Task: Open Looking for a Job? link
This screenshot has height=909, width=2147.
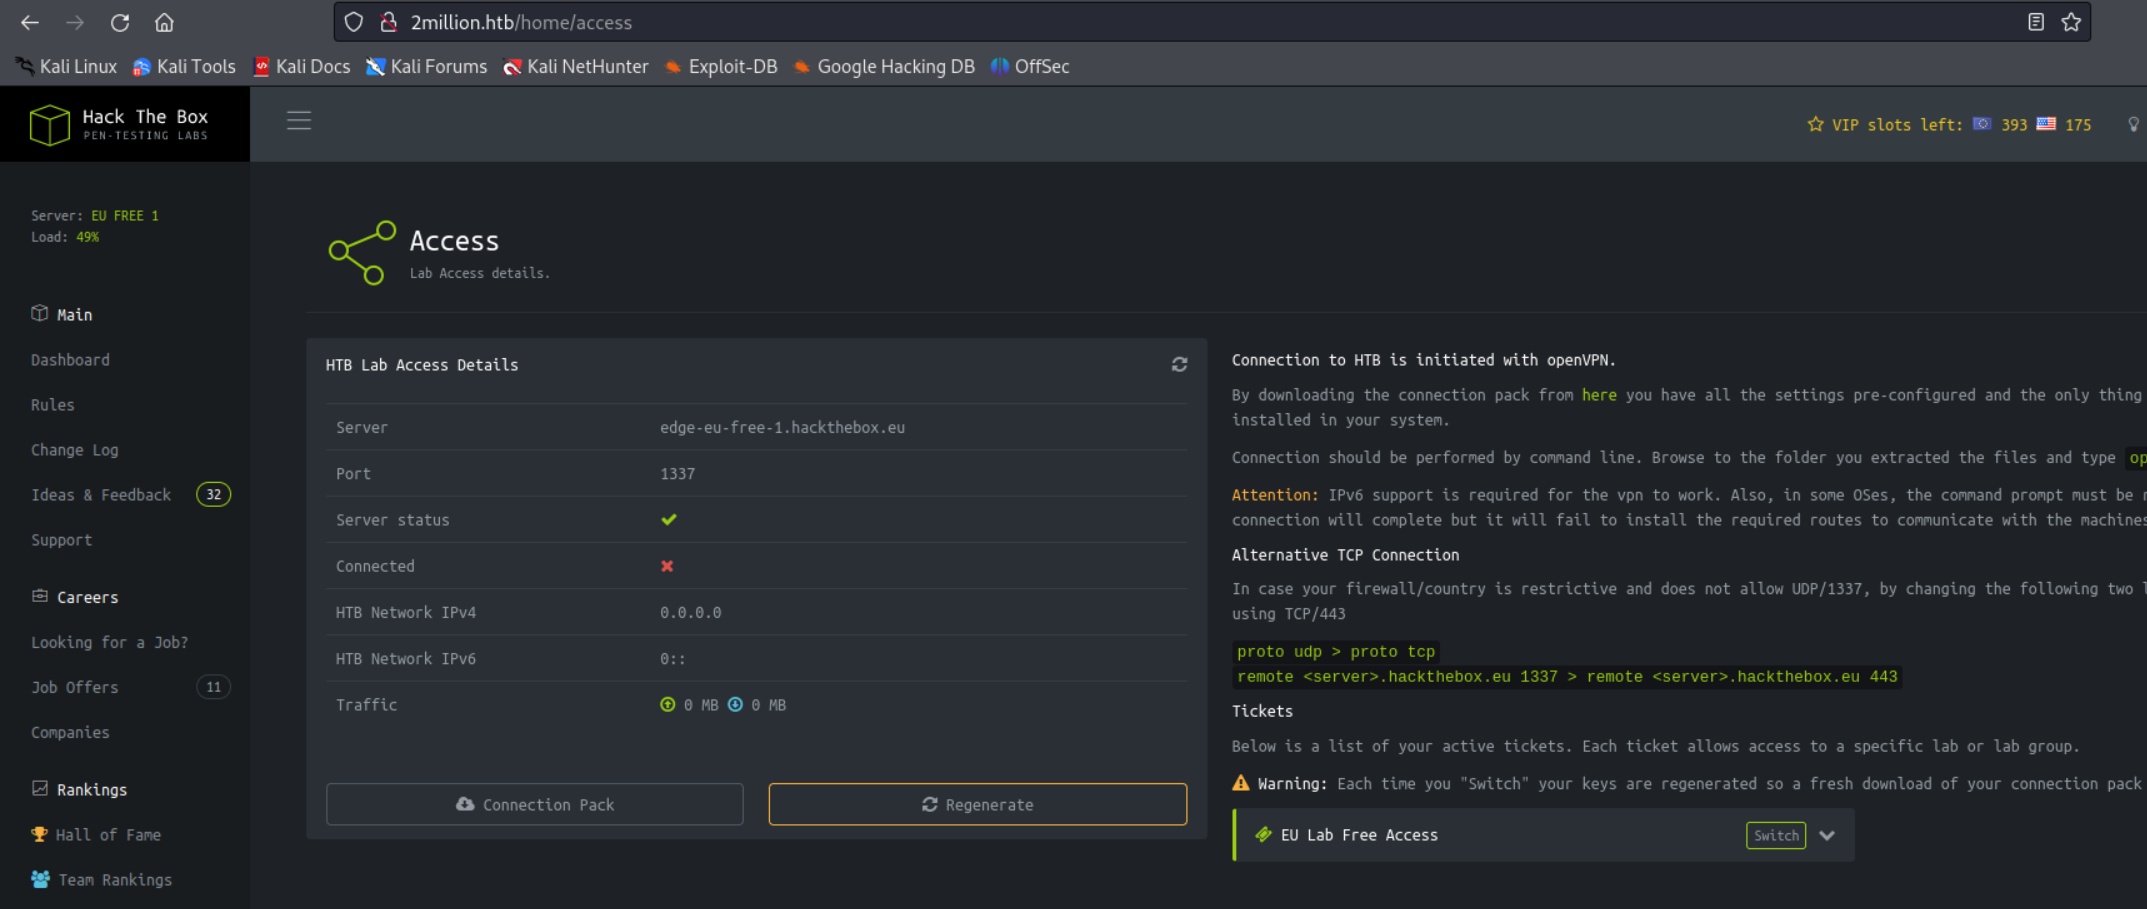Action: (x=109, y=642)
